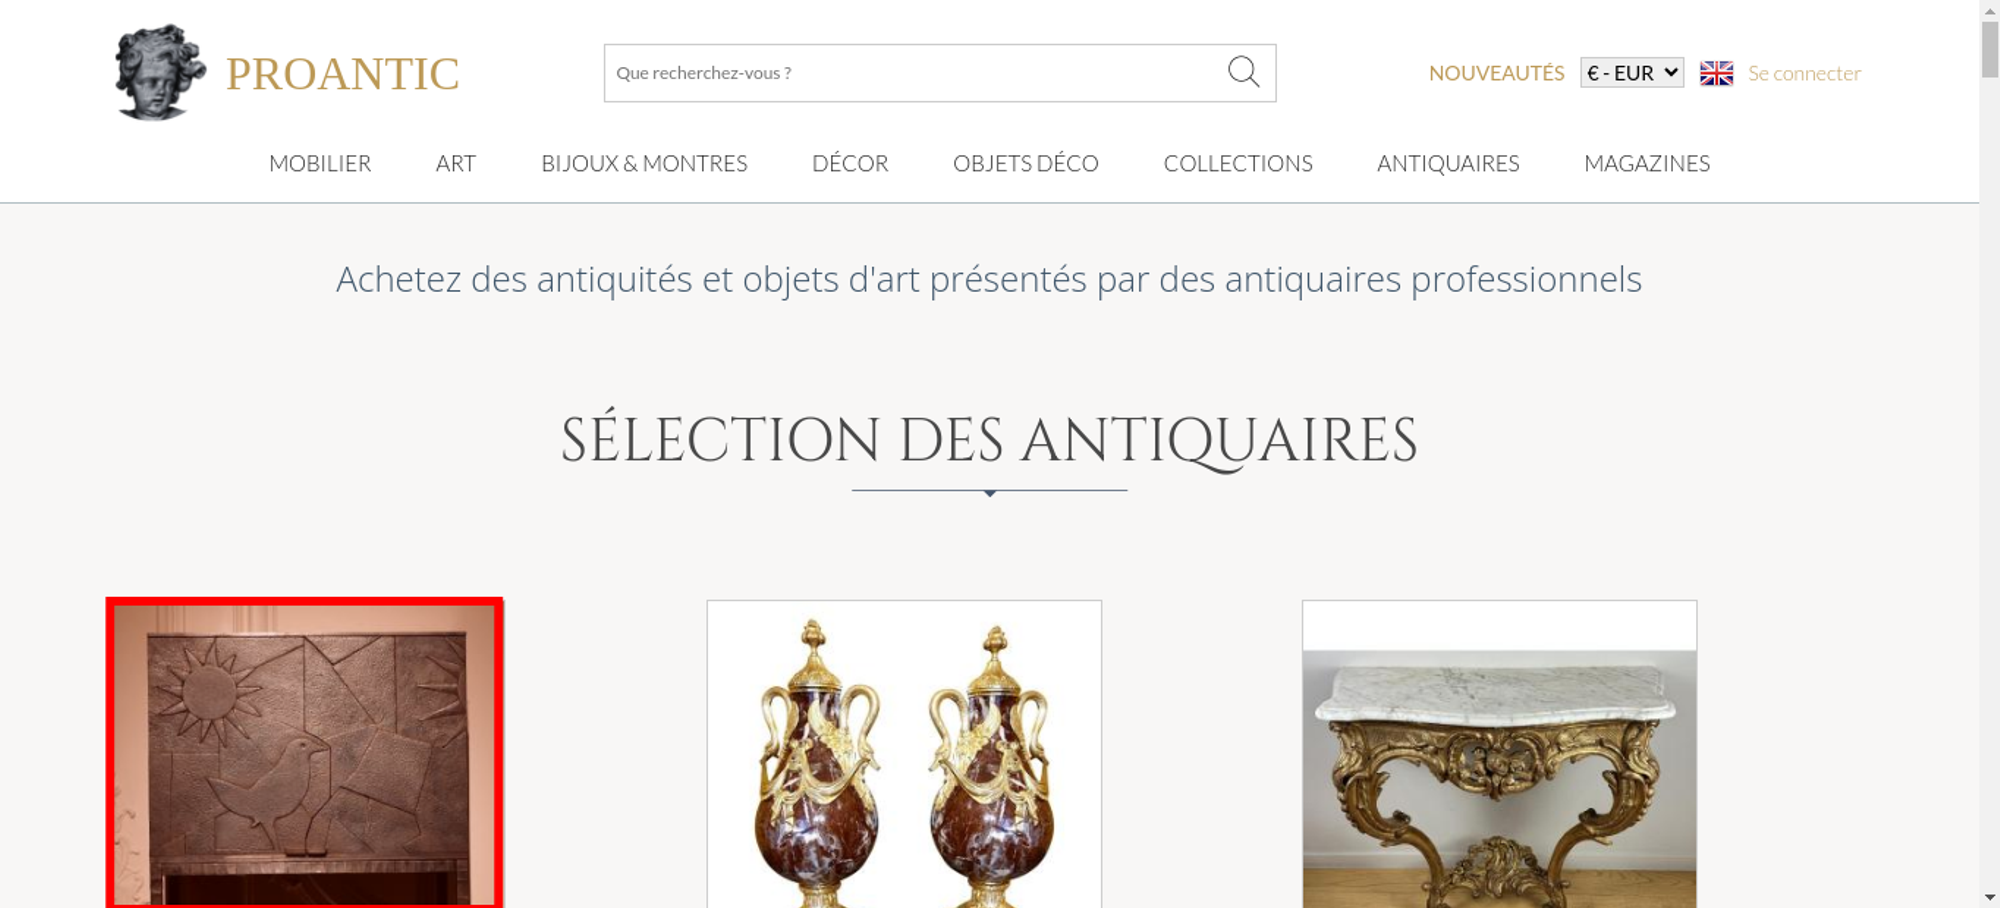Screen dimensions: 2000x908
Task: Click the magnifying glass search icon
Action: (1243, 72)
